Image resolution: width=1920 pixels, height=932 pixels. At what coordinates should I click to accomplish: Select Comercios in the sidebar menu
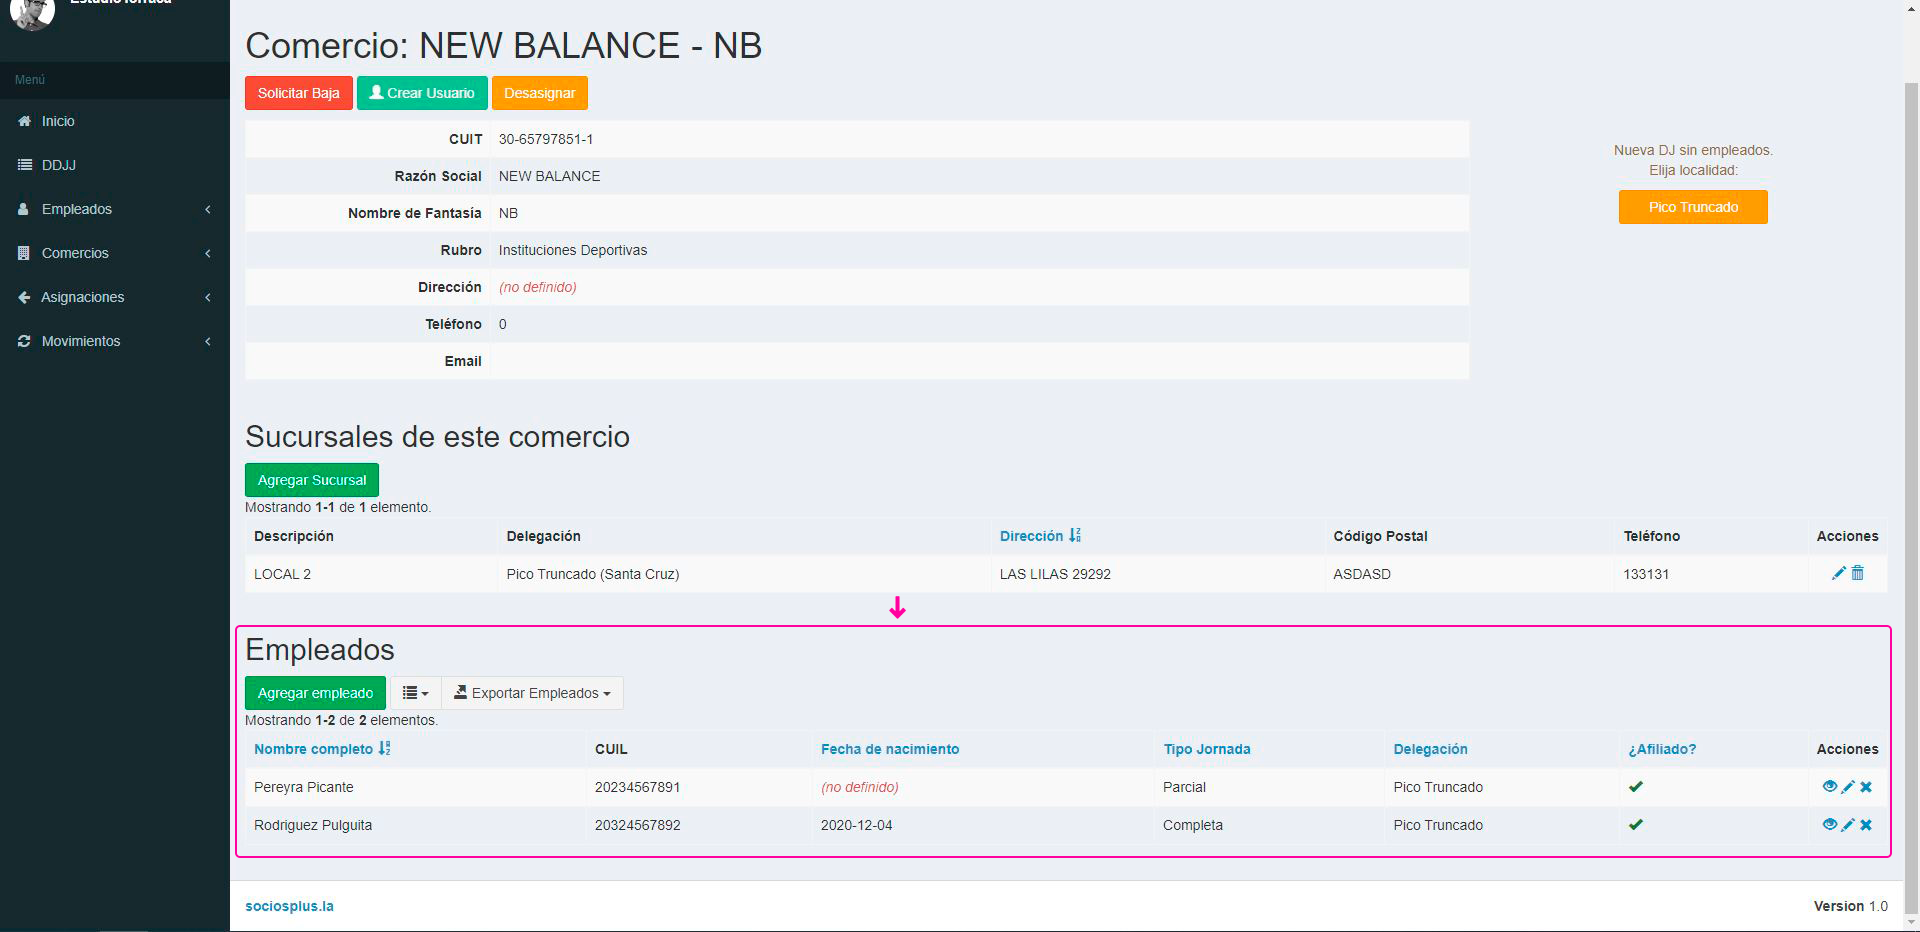pos(115,253)
